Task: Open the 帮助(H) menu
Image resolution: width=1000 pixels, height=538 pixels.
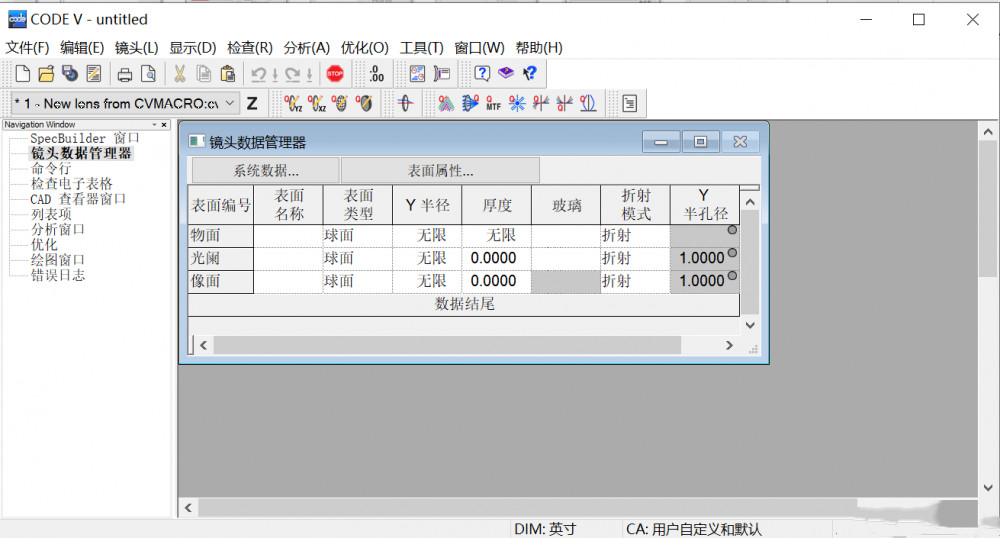Action: (540, 48)
